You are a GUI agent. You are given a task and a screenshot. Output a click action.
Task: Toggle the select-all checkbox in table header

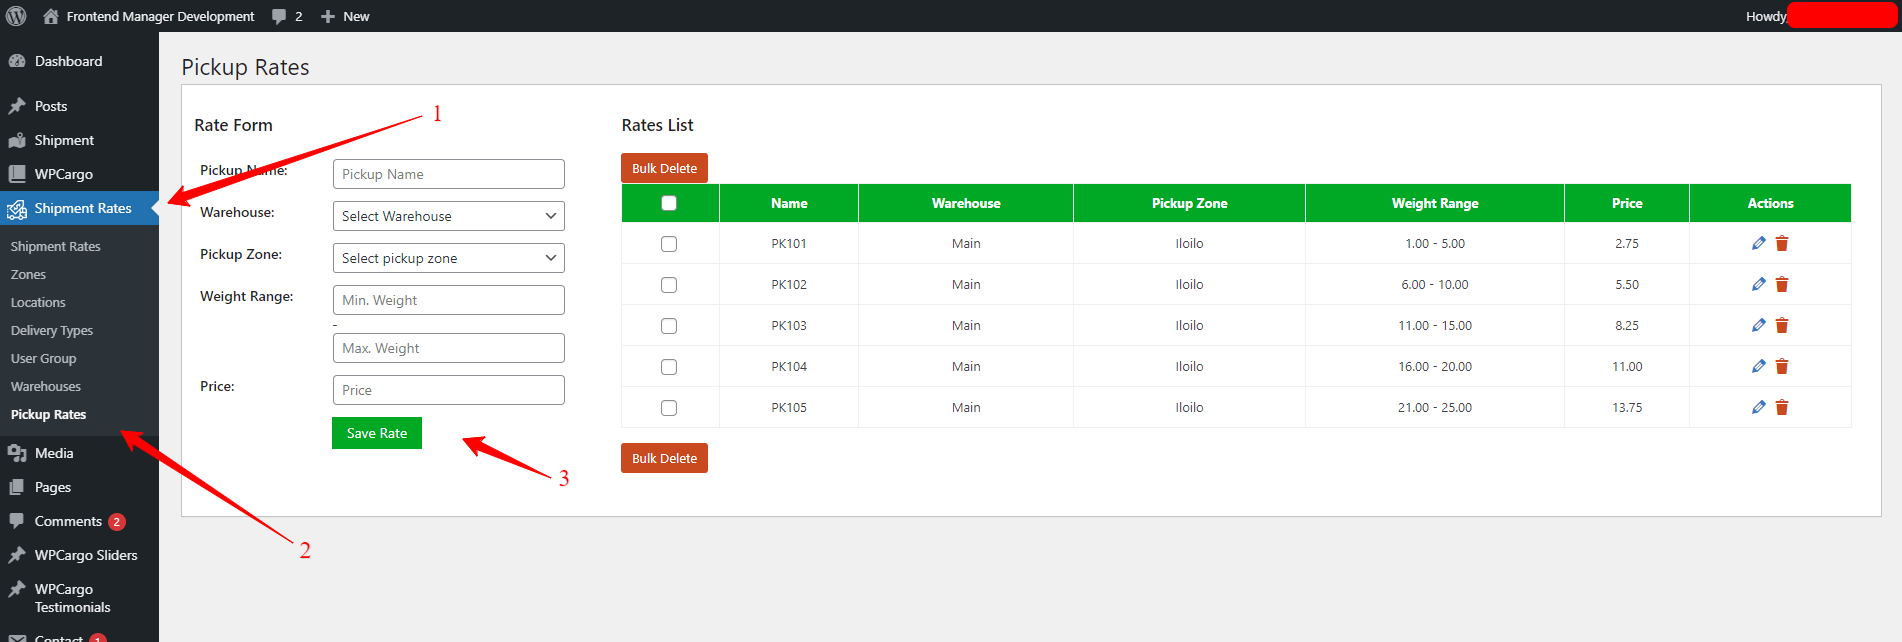[669, 203]
